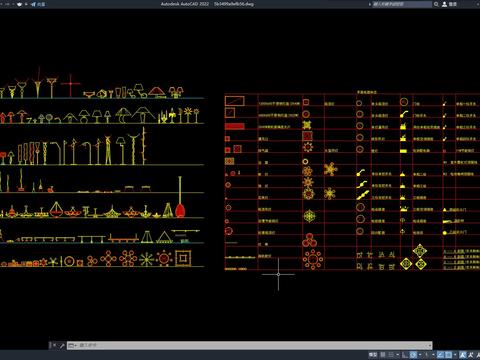Open the user sign-in account menu
This screenshot has width=480, height=360.
(449, 4)
